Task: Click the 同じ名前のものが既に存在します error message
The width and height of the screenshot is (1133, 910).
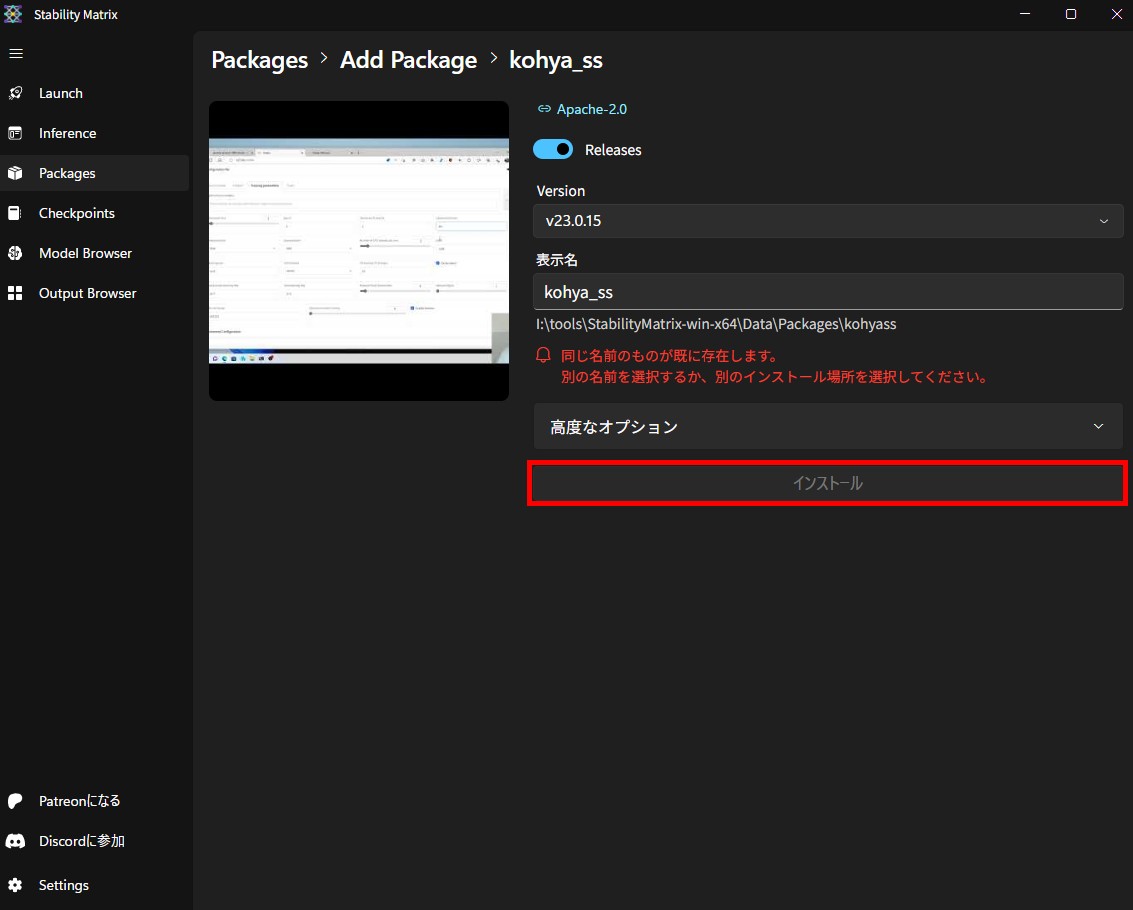Action: 775,366
